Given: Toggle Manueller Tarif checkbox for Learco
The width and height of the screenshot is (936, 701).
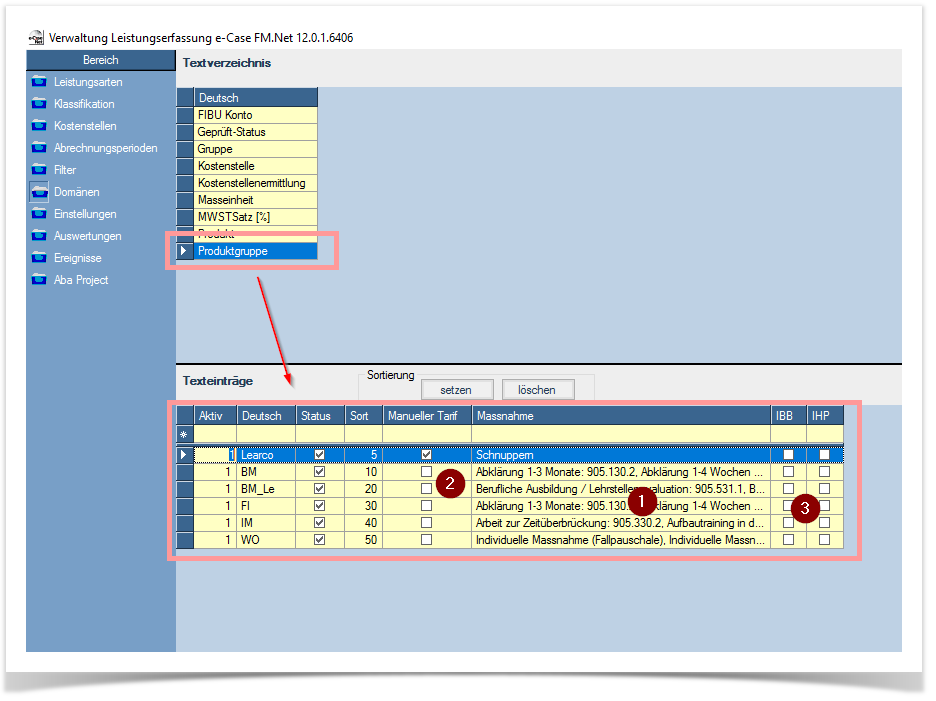Looking at the screenshot, I should coord(426,455).
